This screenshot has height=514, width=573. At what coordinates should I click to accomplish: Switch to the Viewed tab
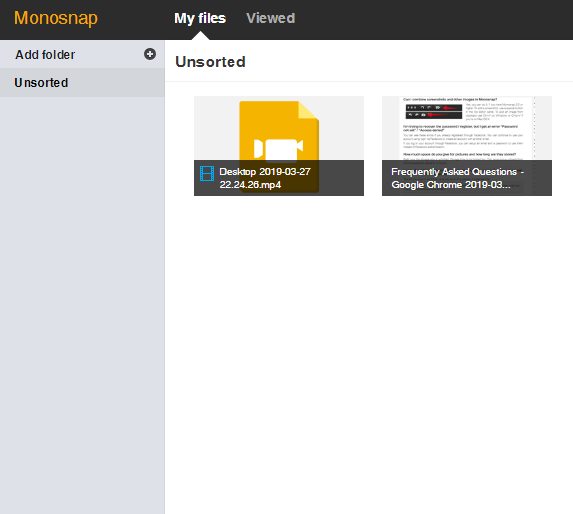click(x=271, y=18)
